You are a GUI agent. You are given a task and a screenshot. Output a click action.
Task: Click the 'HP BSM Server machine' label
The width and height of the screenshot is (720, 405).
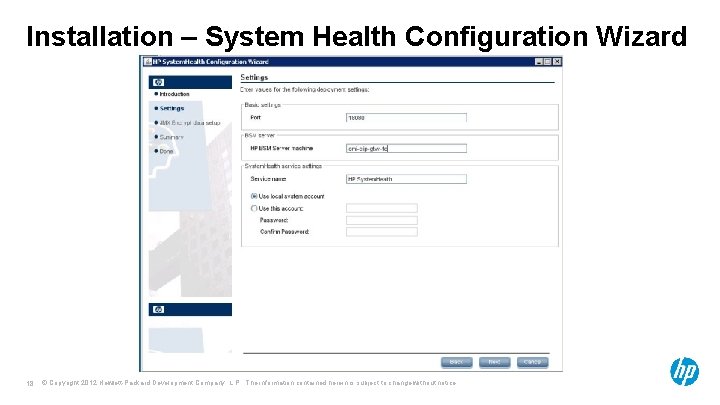[x=281, y=148]
